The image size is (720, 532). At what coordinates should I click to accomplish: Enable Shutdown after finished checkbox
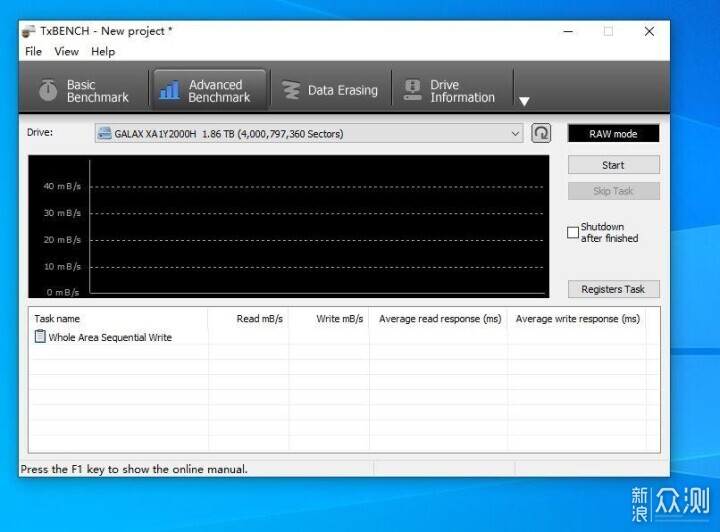[x=573, y=232]
